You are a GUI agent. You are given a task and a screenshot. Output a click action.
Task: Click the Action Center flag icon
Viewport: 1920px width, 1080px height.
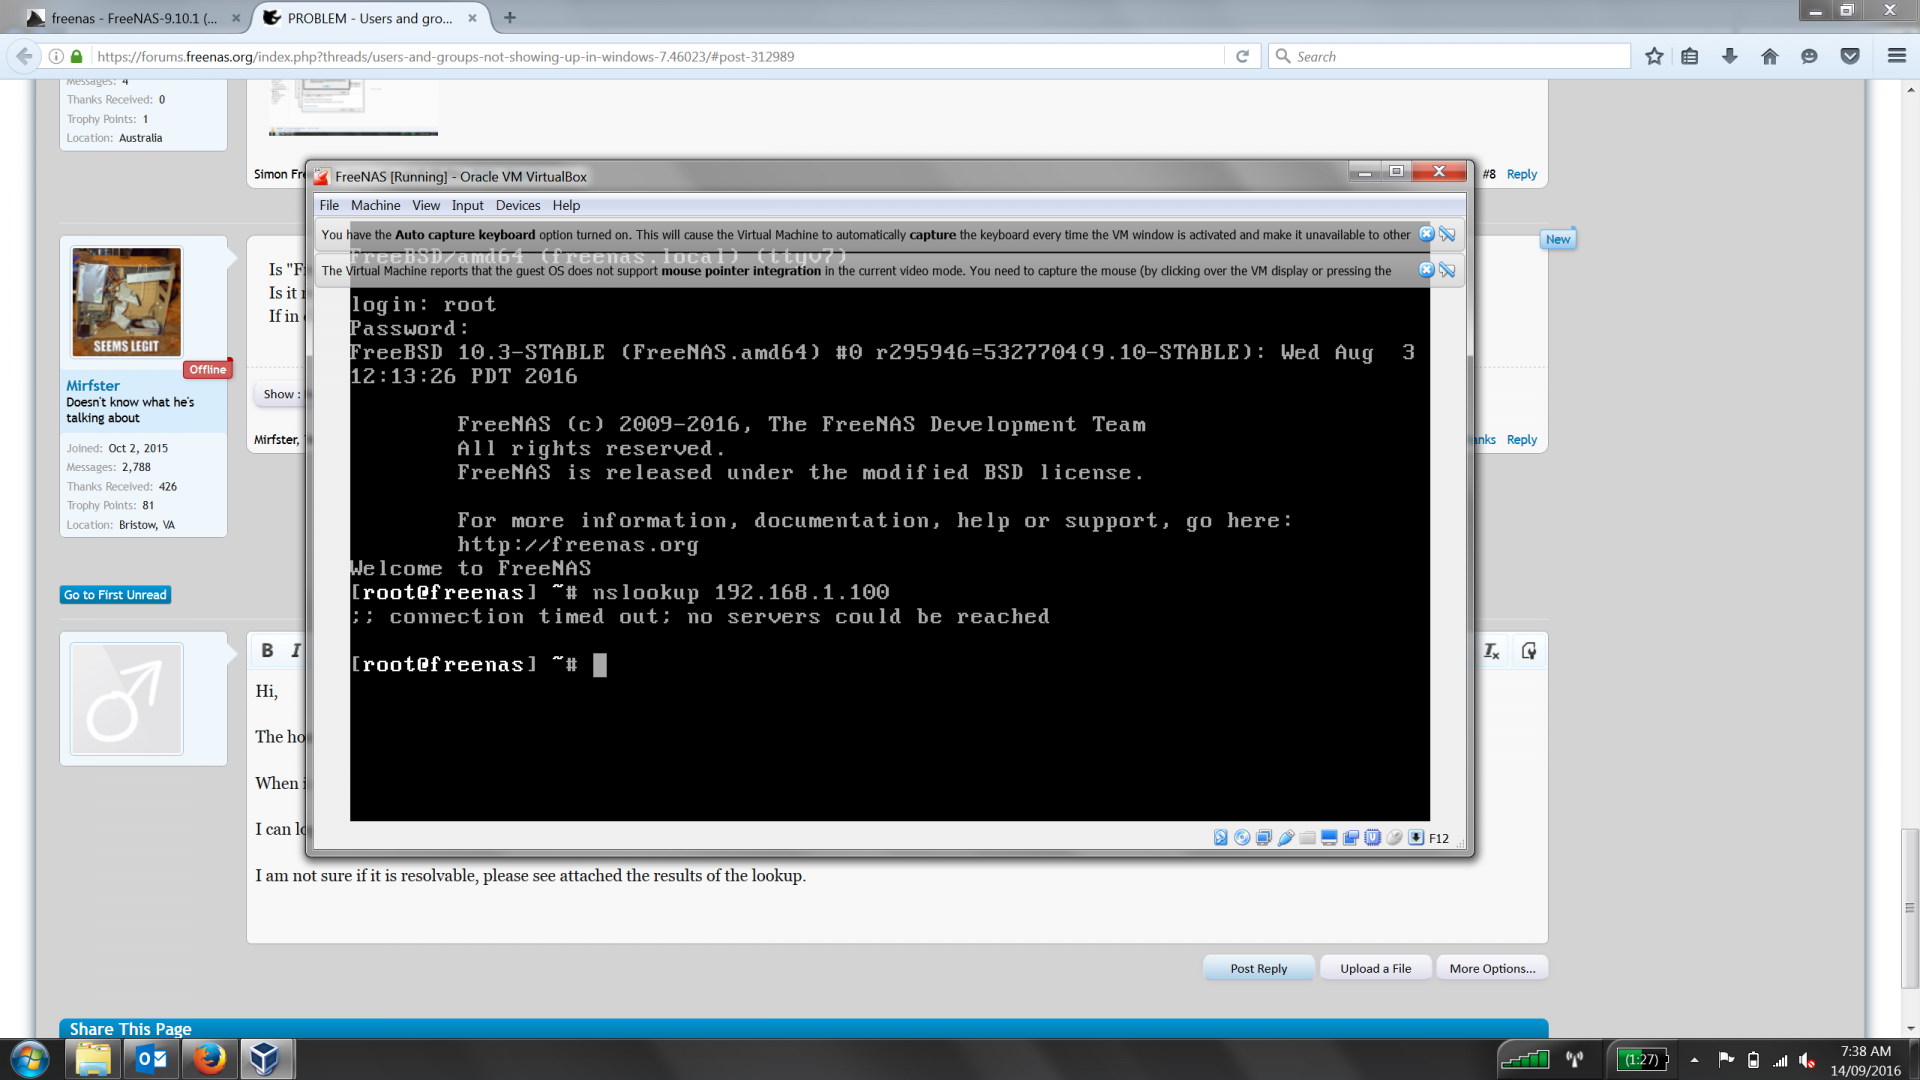1726,1060
